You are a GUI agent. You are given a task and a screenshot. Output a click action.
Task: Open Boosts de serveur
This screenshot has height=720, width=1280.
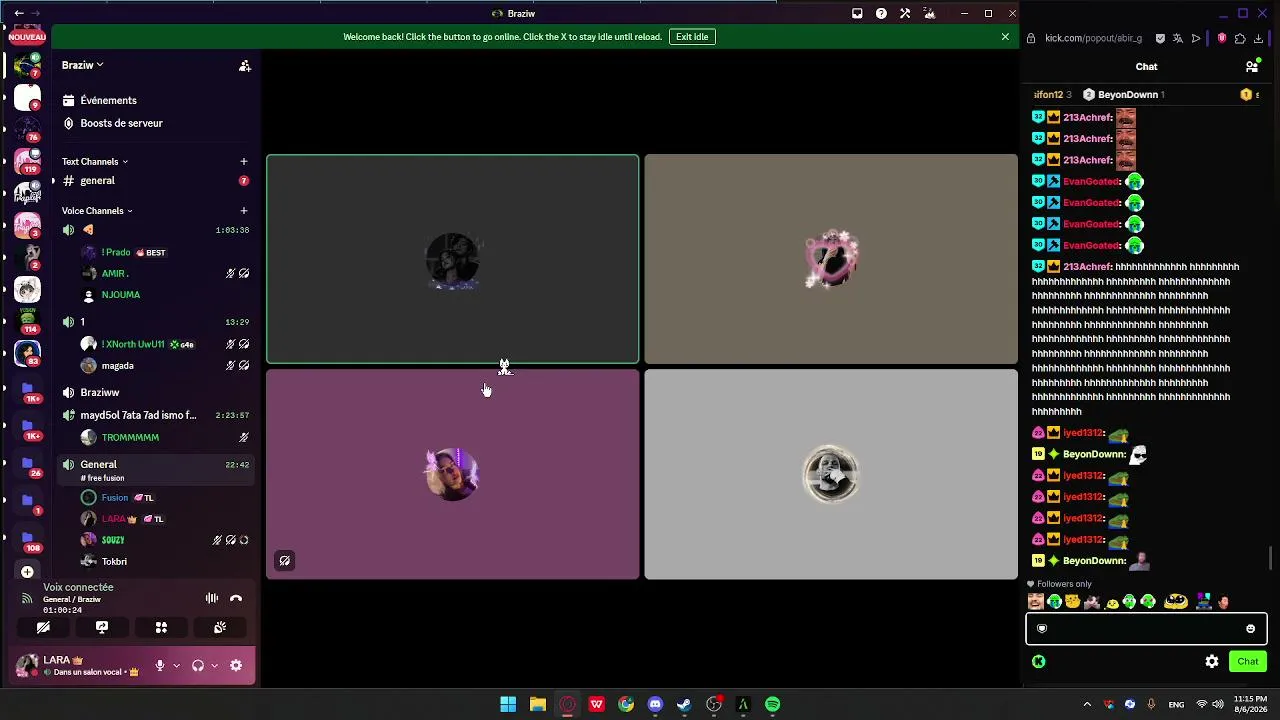pos(121,123)
